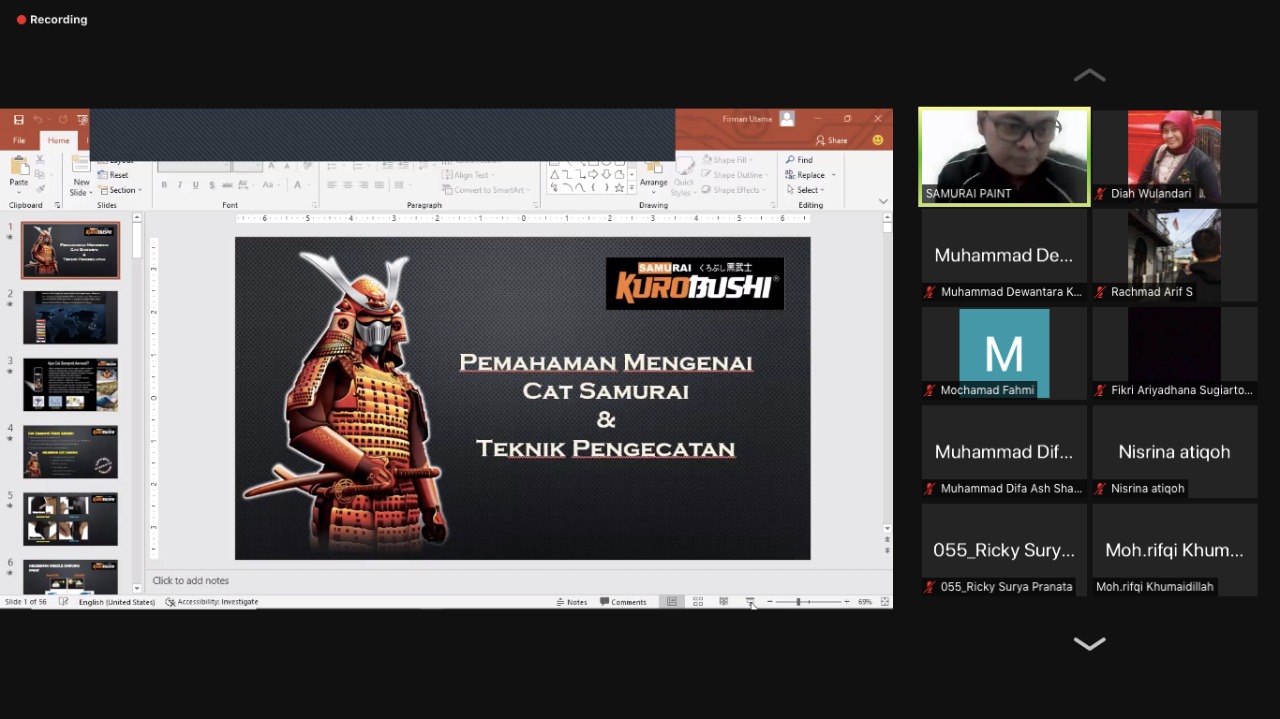
Task: Click the Save icon in the title bar
Action: 18,120
